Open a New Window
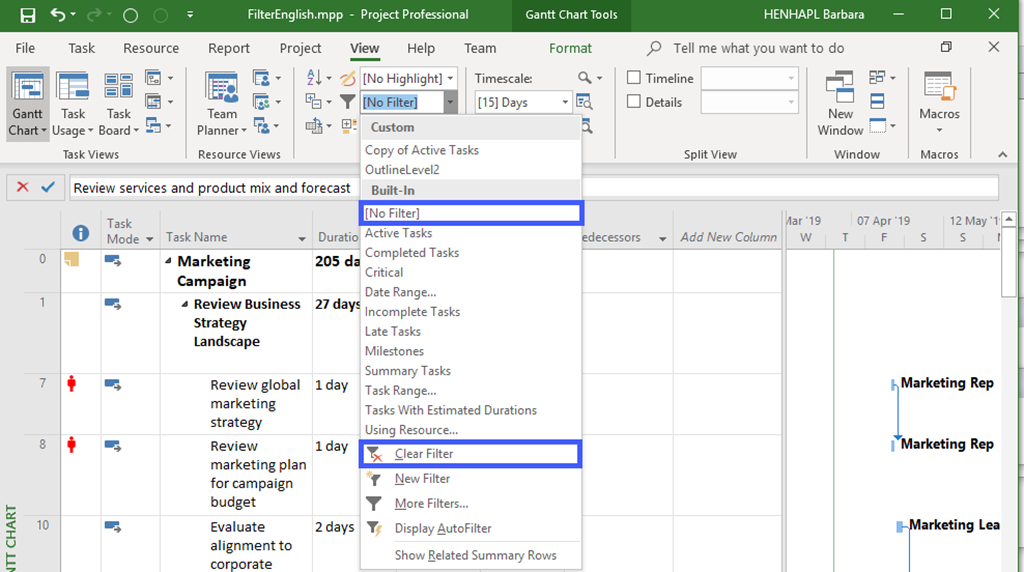 [x=840, y=104]
